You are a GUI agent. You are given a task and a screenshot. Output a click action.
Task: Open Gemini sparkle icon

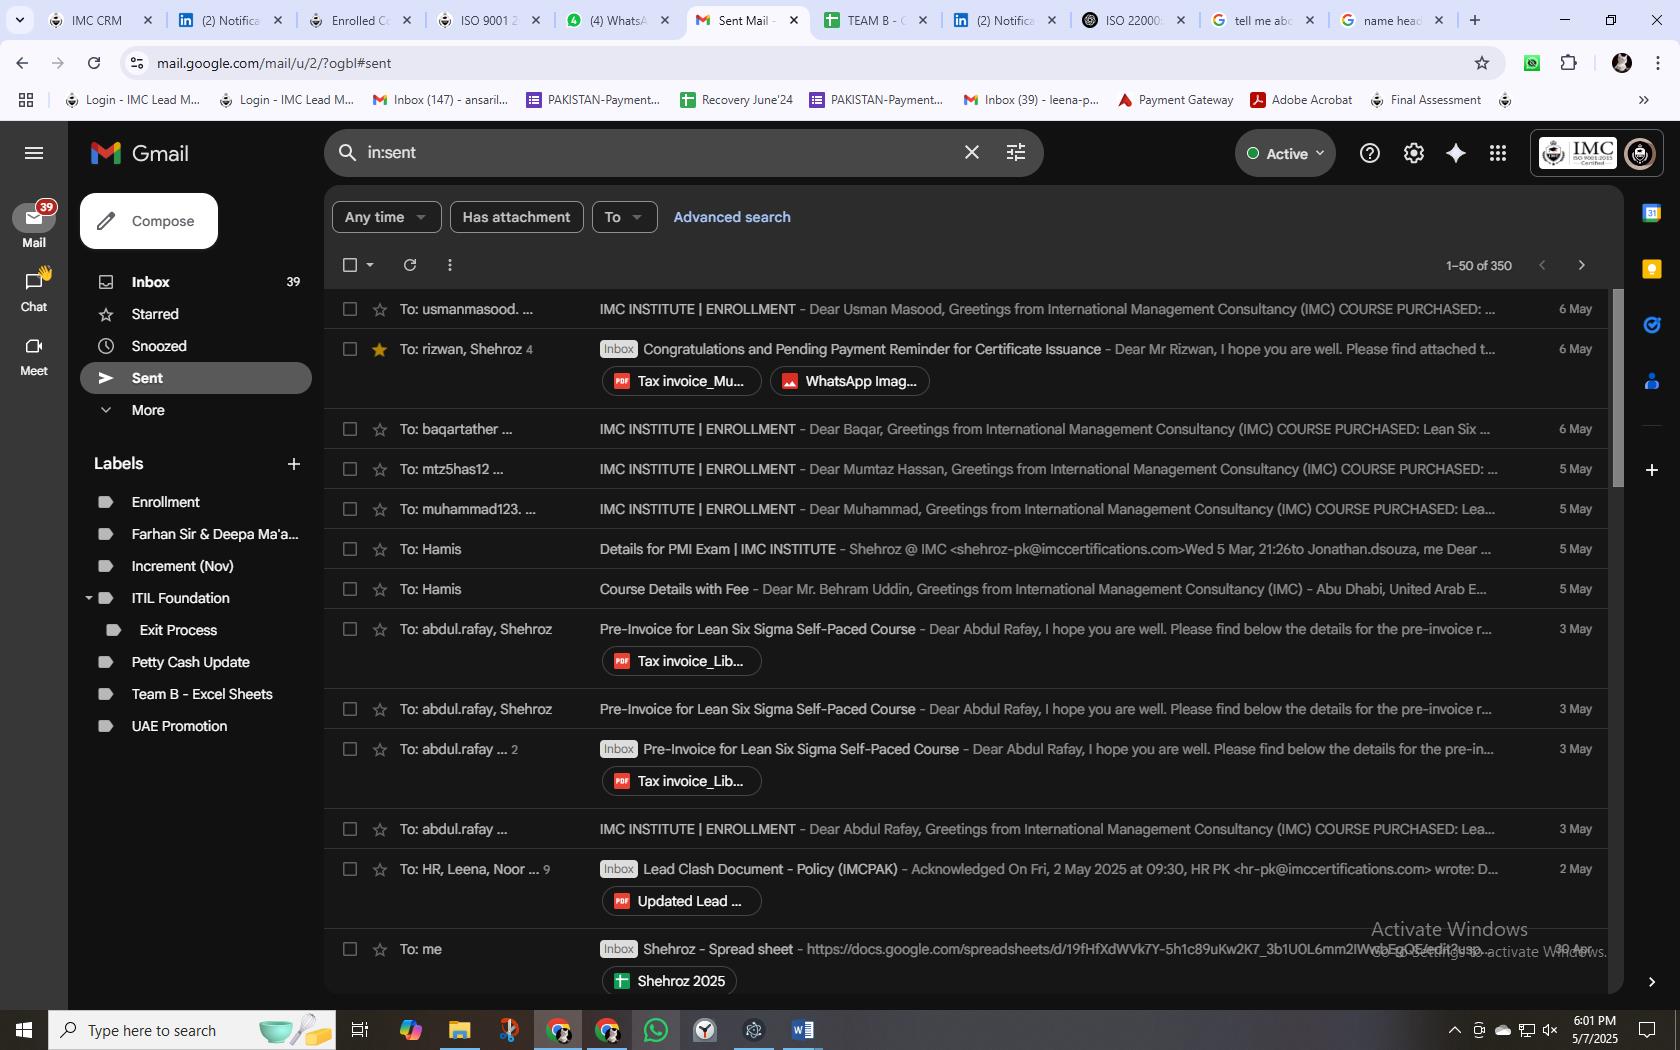(x=1456, y=153)
